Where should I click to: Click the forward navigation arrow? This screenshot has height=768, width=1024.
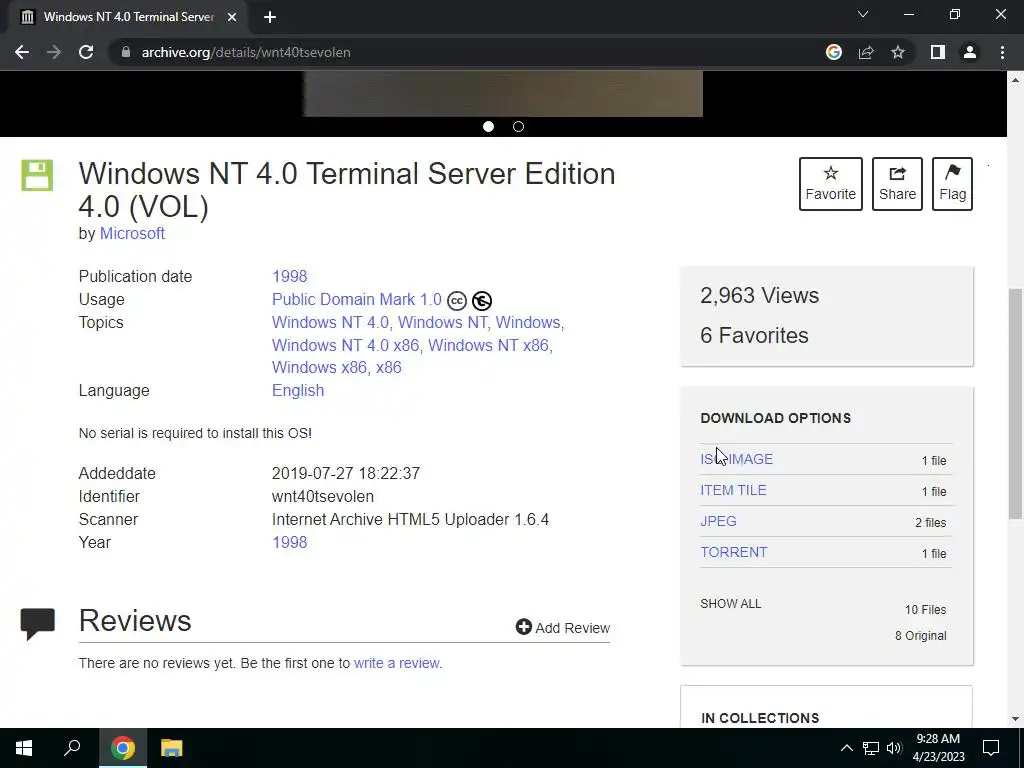[x=54, y=52]
